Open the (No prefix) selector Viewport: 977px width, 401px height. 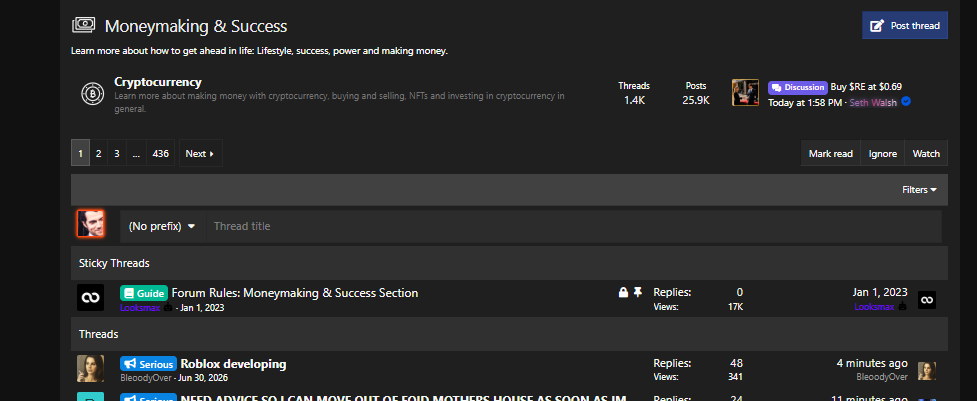click(x=162, y=226)
